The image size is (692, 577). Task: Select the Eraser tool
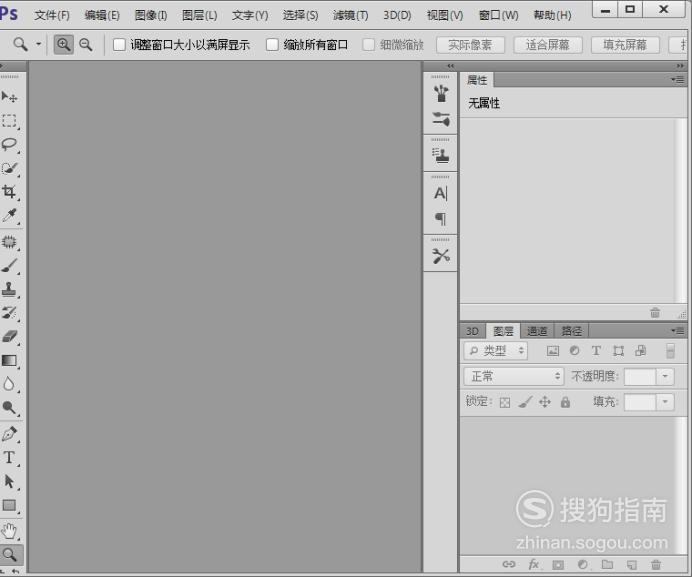click(9, 336)
